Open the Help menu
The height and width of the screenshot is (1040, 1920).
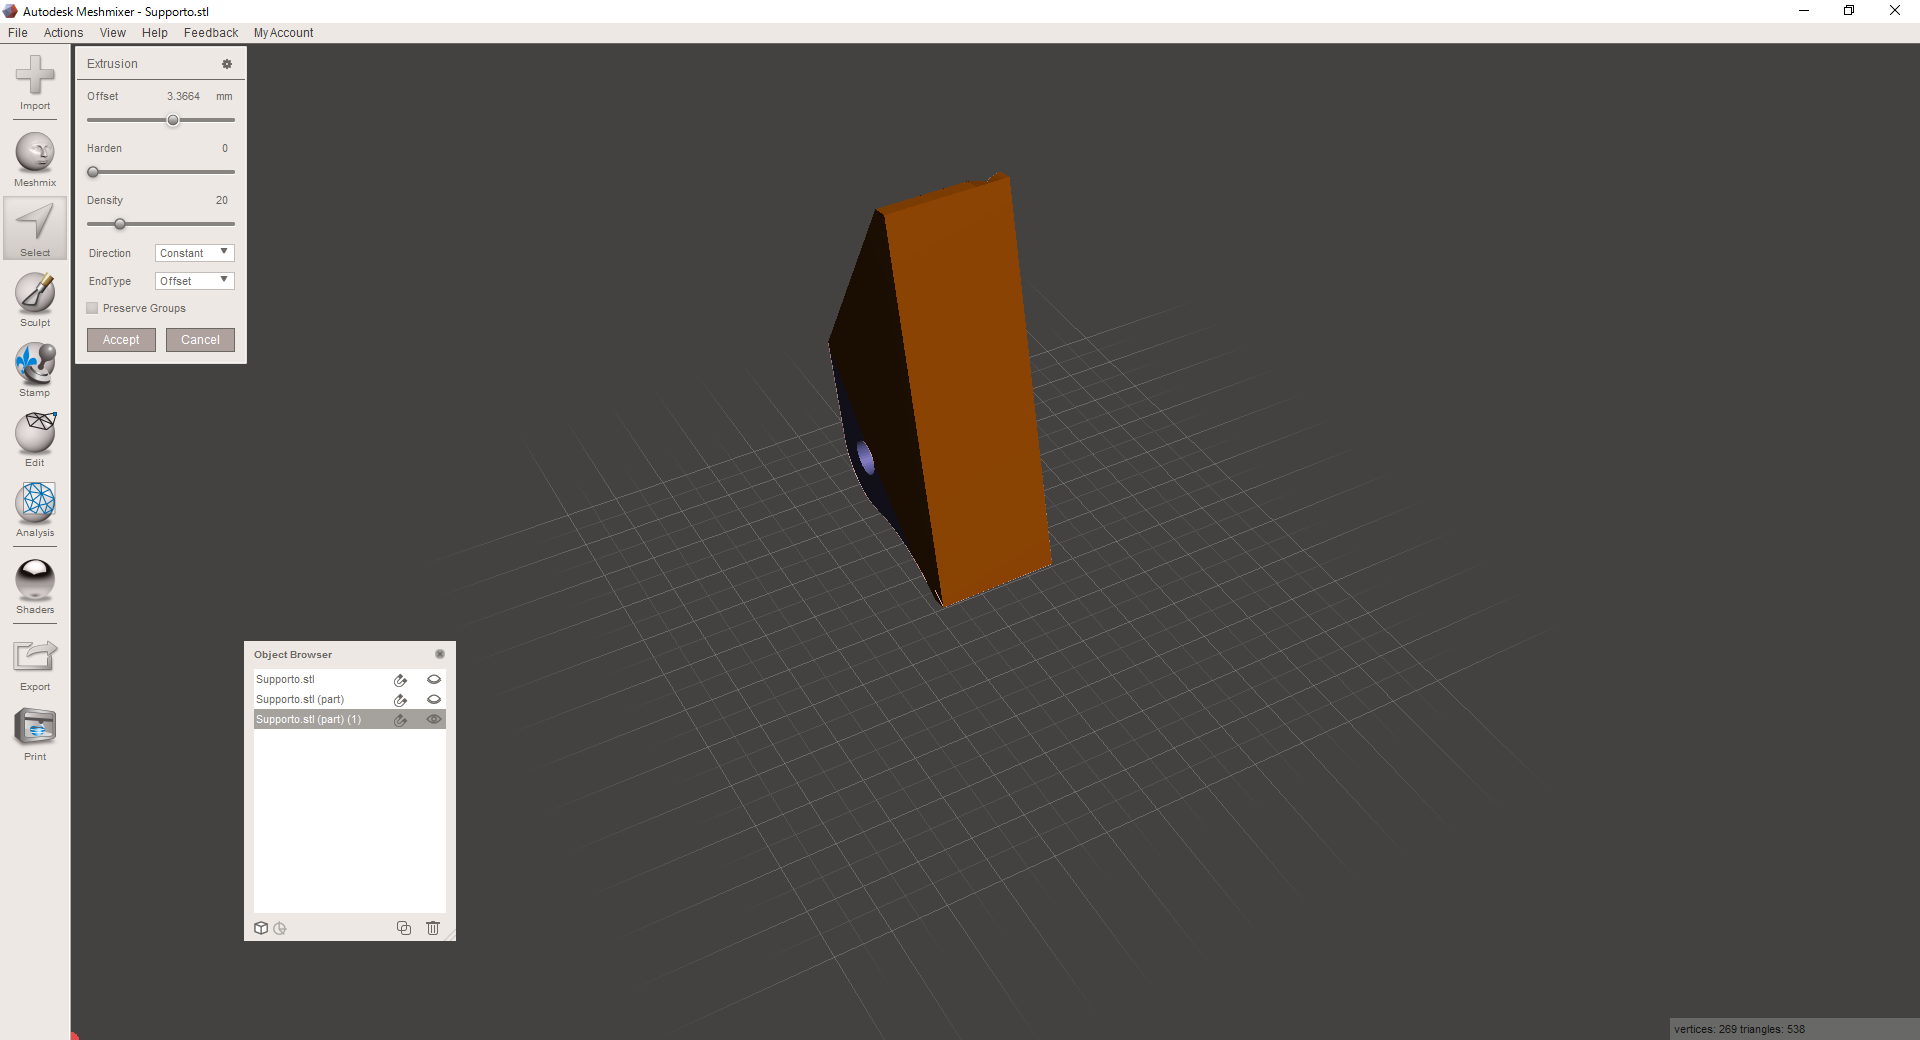[155, 33]
